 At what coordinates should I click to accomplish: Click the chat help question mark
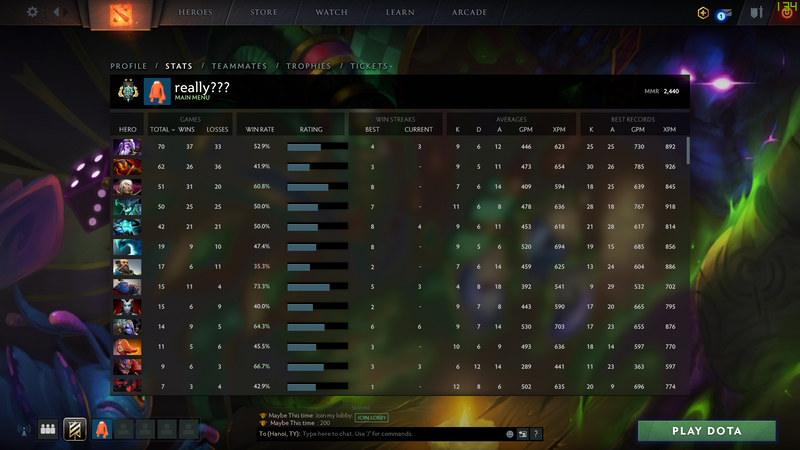[x=536, y=434]
